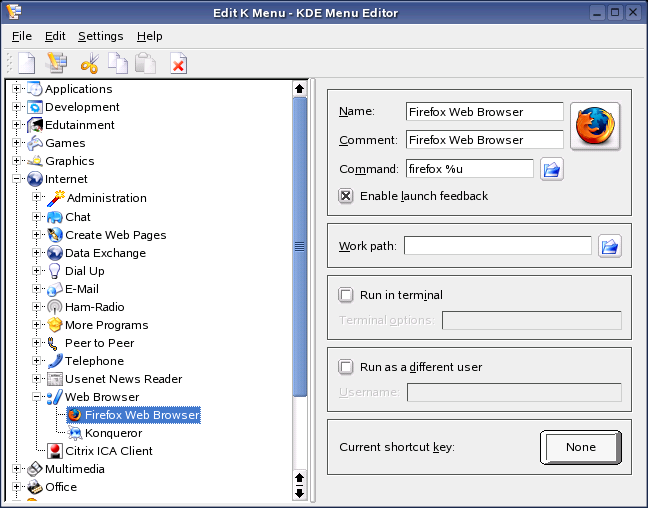648x508 pixels.
Task: Click the None shortcut key button
Action: click(581, 447)
